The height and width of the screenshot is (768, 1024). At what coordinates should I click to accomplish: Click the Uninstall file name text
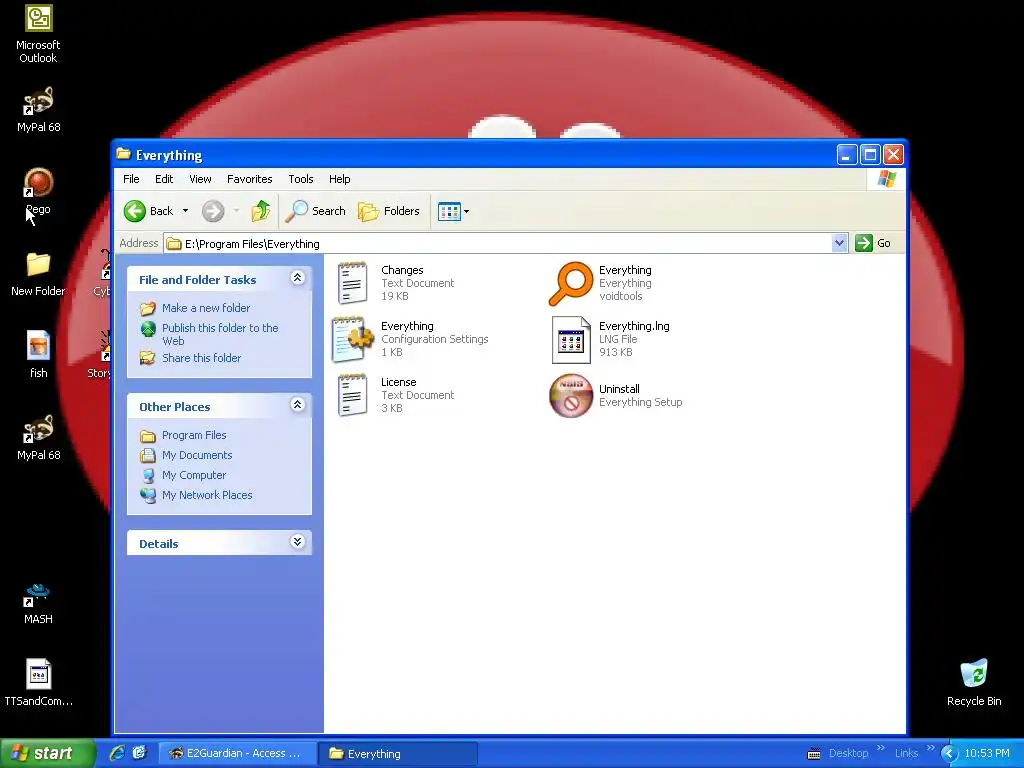point(619,389)
